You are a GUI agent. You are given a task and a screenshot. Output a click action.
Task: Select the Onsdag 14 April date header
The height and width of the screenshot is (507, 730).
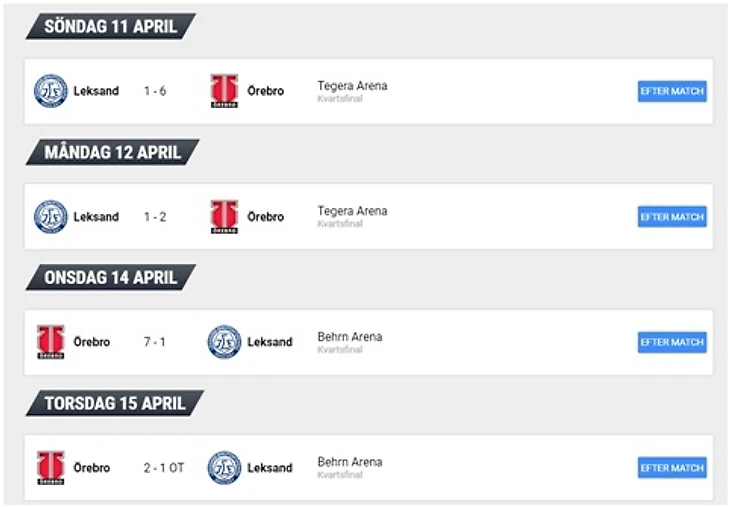tap(110, 278)
